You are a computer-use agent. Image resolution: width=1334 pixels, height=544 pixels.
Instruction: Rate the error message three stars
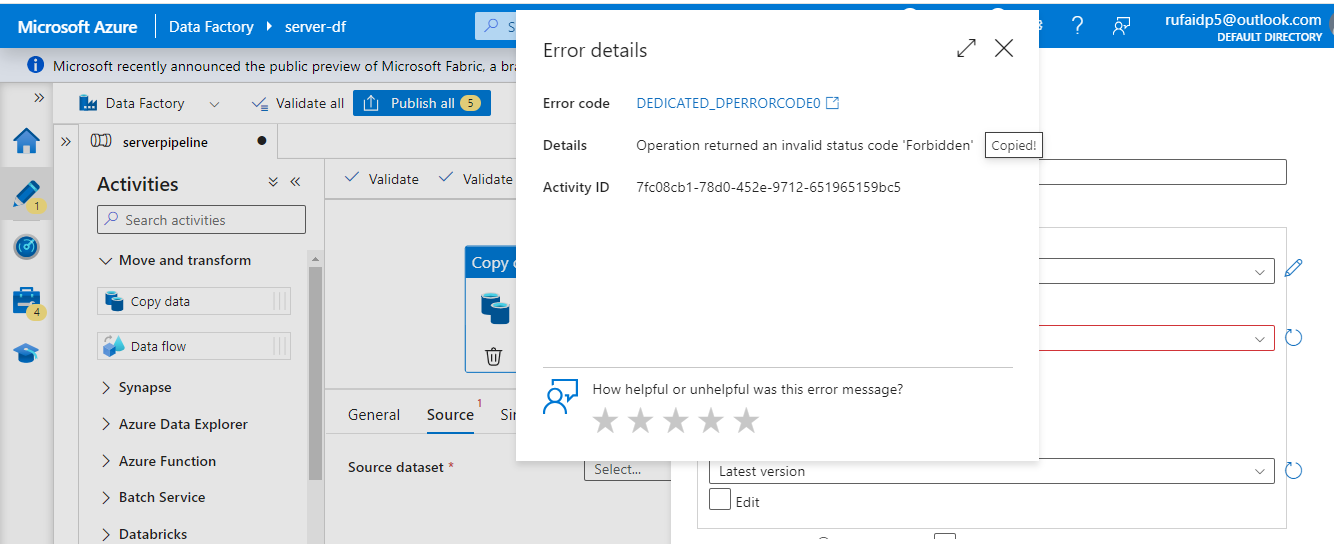pos(675,421)
